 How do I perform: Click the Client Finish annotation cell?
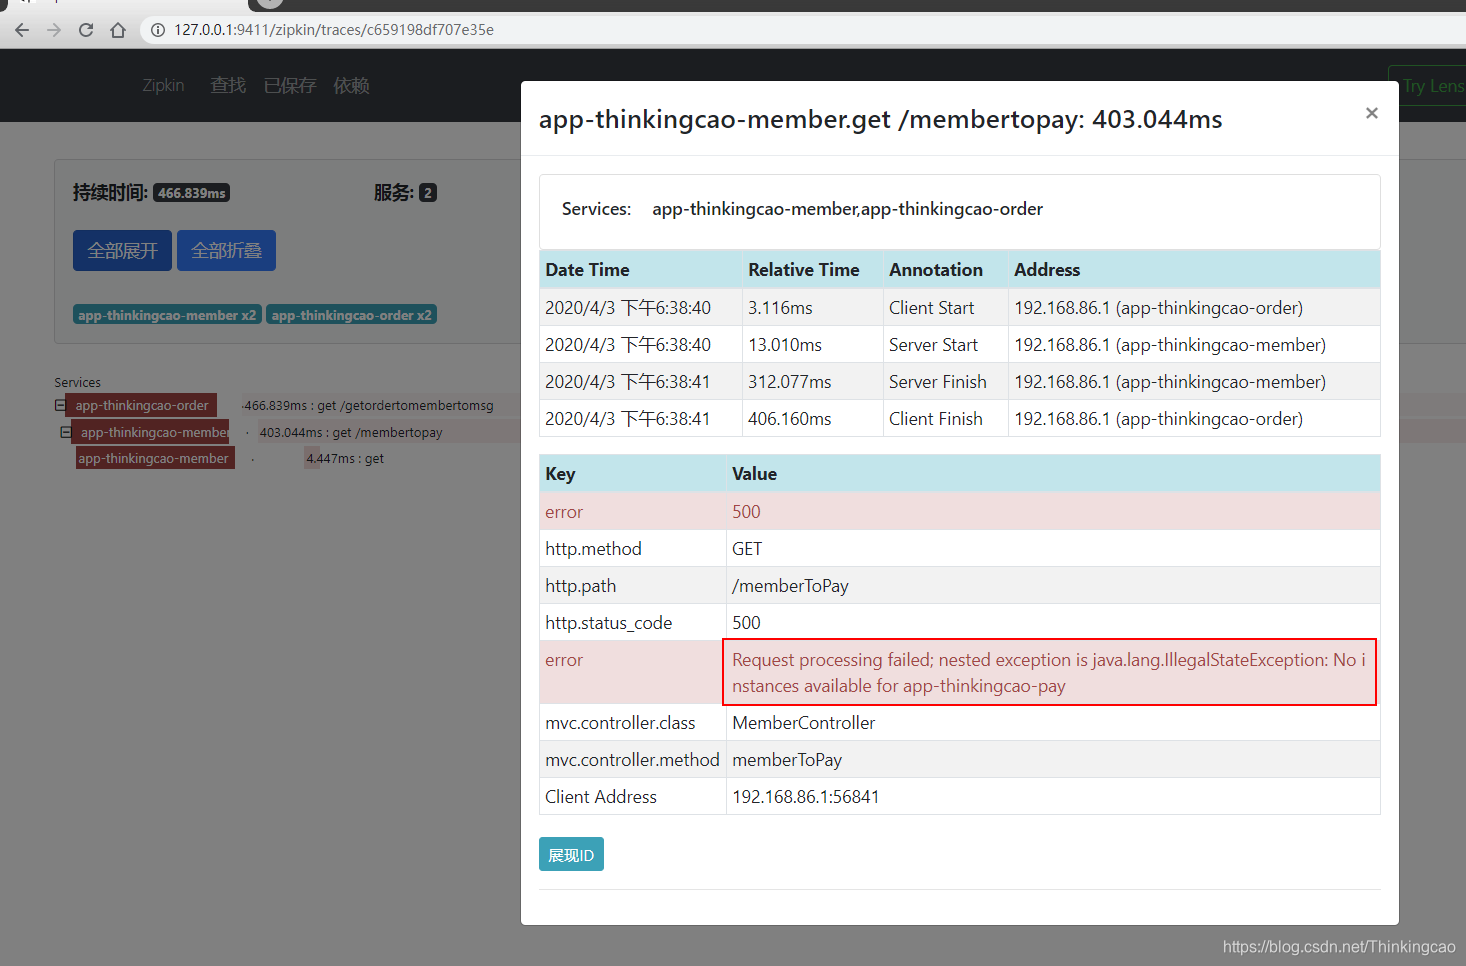(946, 419)
